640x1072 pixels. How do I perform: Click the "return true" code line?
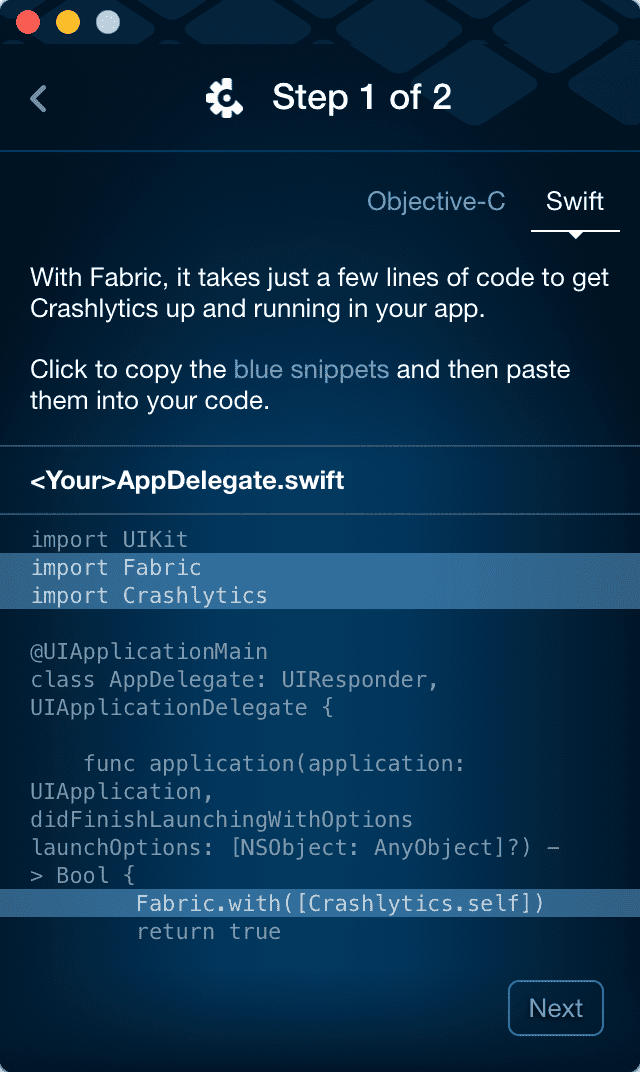(x=208, y=931)
